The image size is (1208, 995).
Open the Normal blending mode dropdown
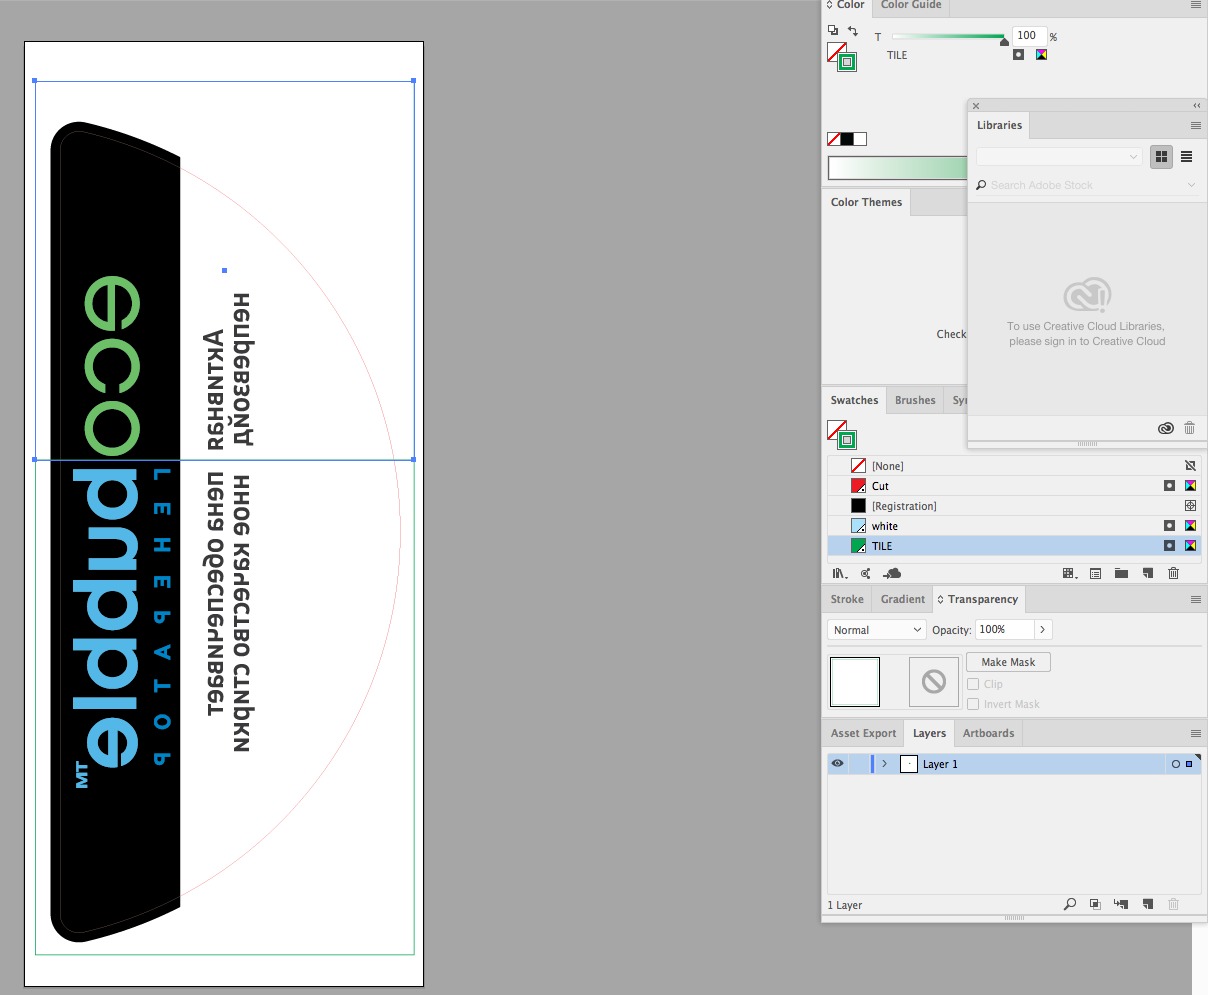[x=876, y=630]
